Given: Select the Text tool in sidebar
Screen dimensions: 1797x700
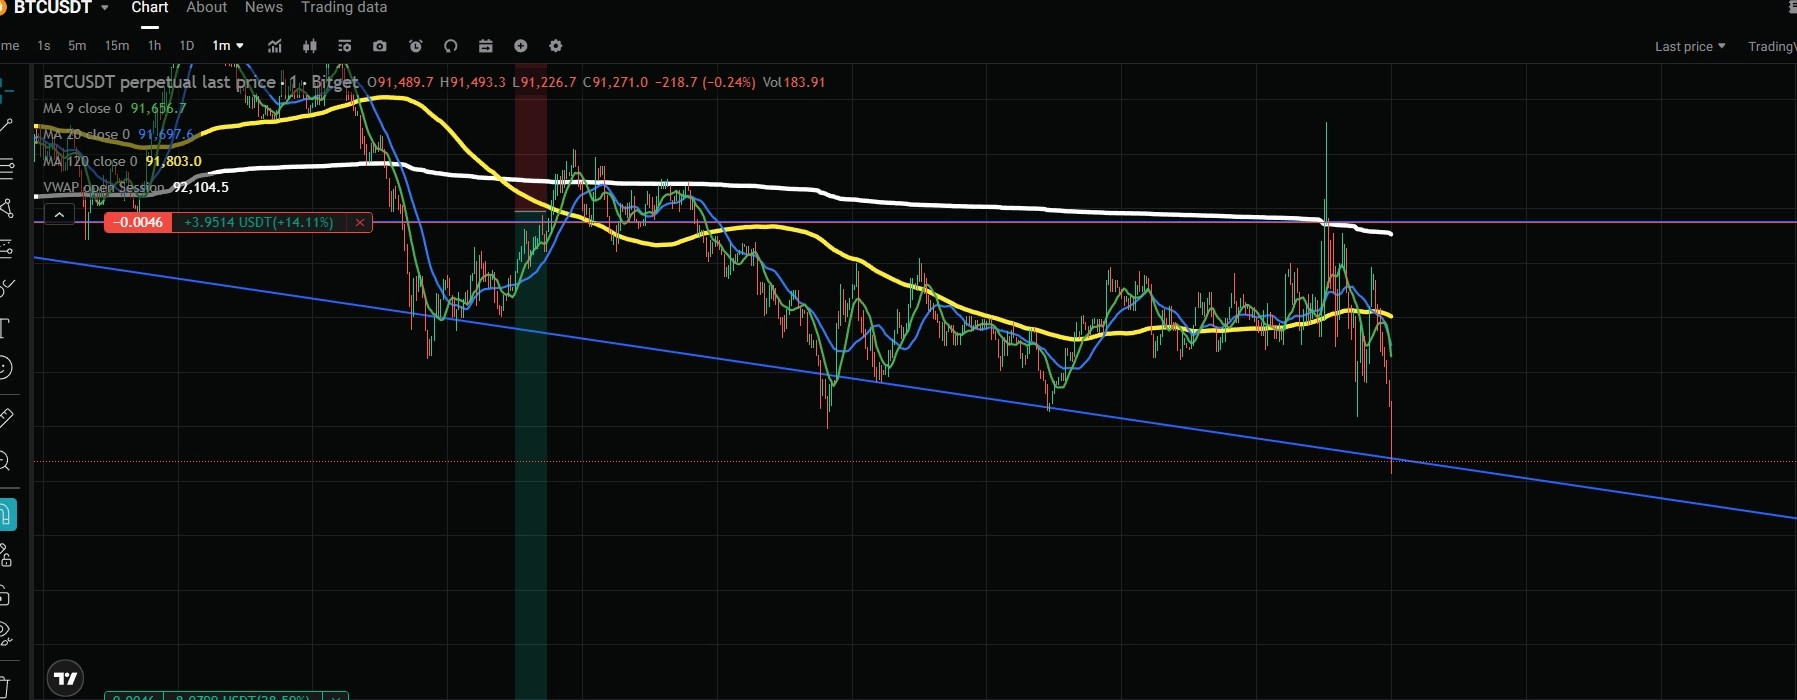Looking at the screenshot, I should click(x=5, y=328).
